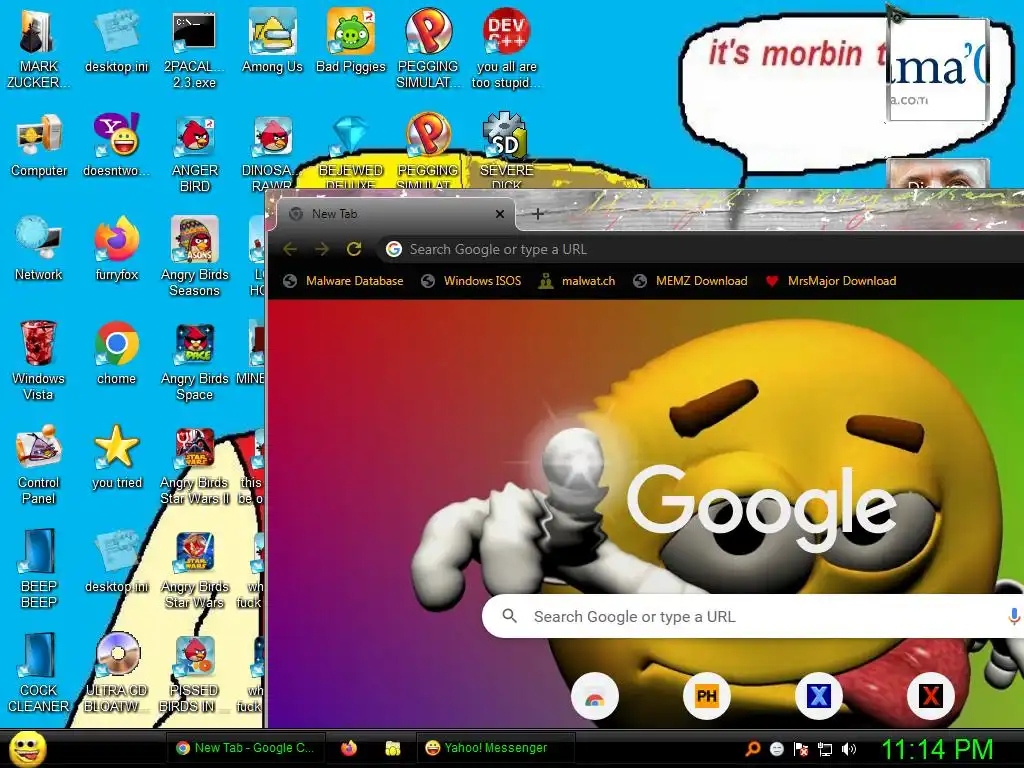Image resolution: width=1024 pixels, height=768 pixels.
Task: Reload the page in Chrome
Action: click(x=354, y=249)
